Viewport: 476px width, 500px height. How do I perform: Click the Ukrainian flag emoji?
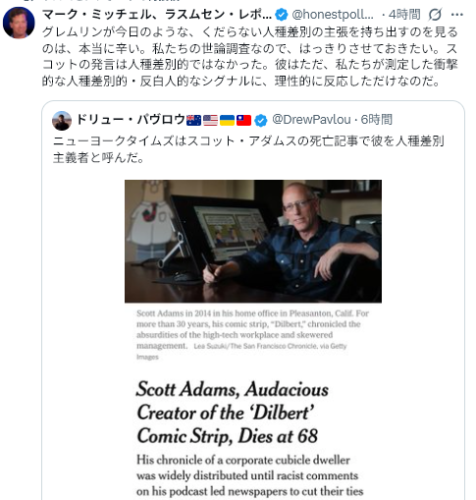(x=227, y=120)
